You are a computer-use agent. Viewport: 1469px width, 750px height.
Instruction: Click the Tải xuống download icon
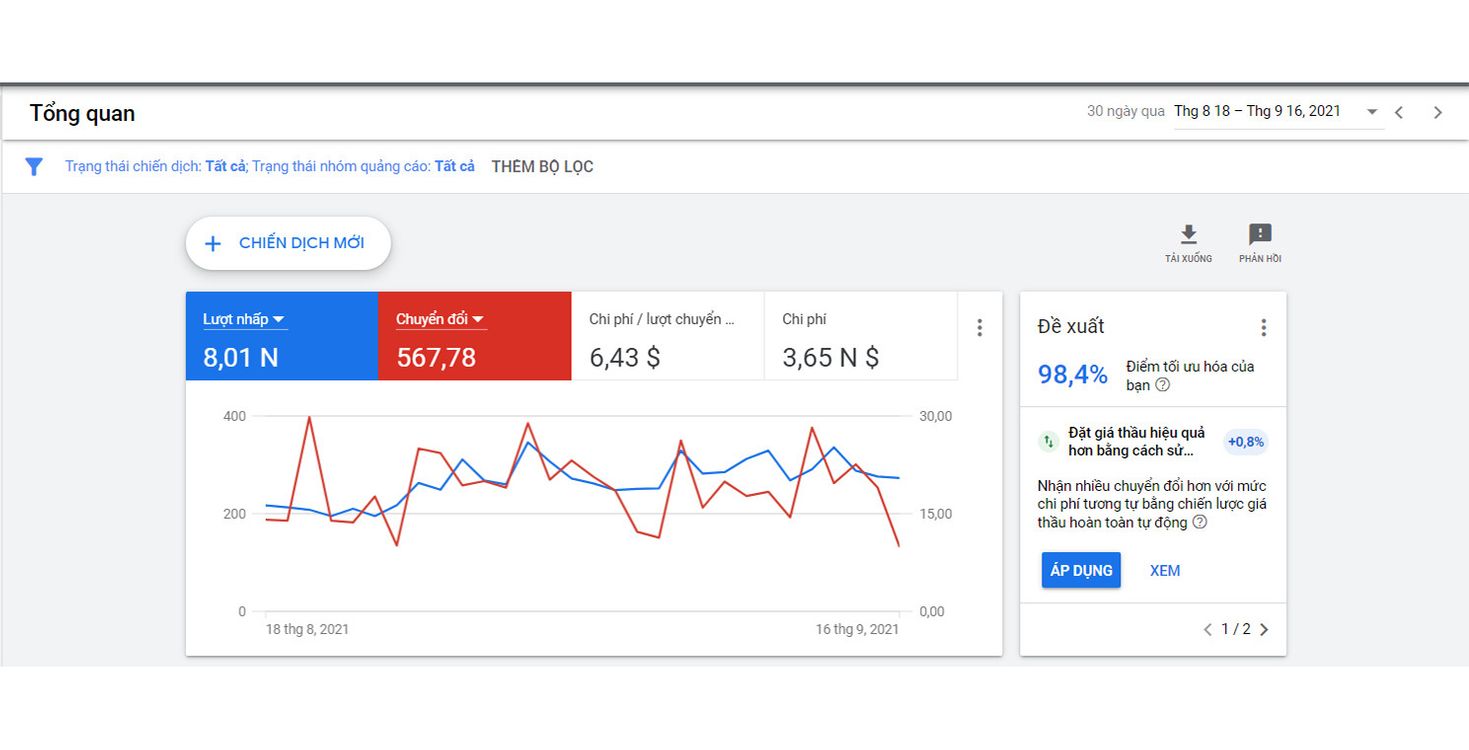click(x=1188, y=235)
